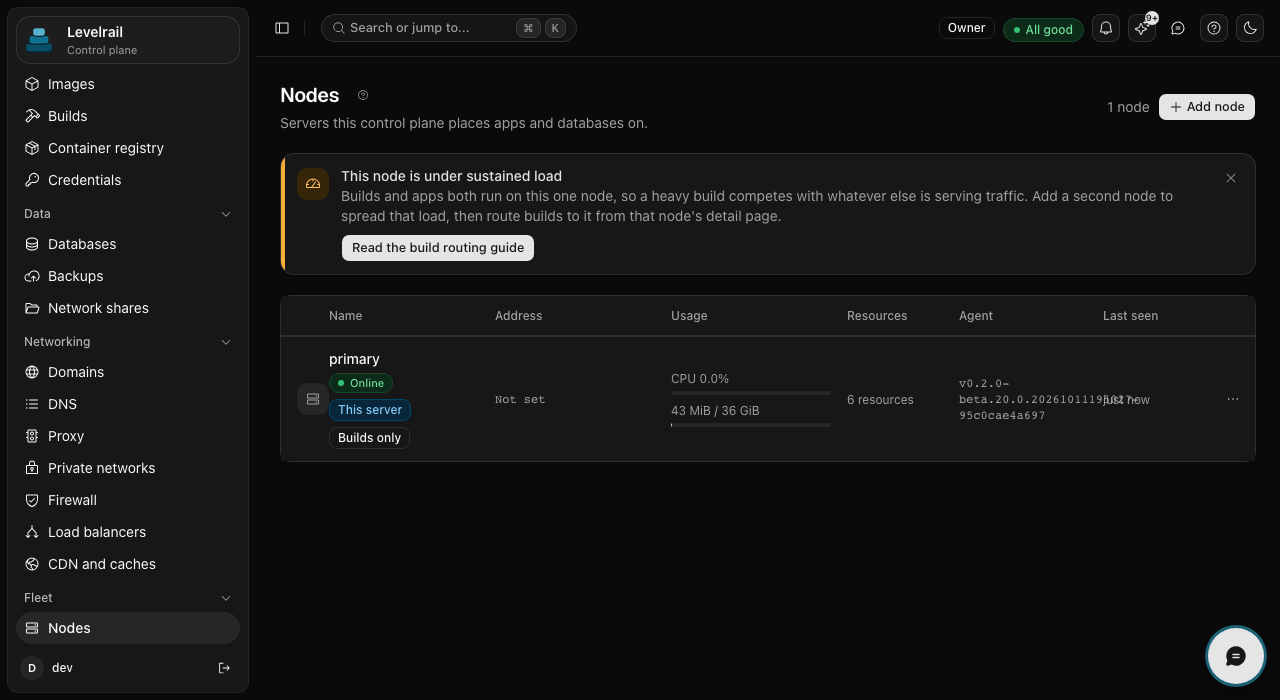1280x700 pixels.
Task: Toggle dark mode moon icon
Action: [1250, 28]
